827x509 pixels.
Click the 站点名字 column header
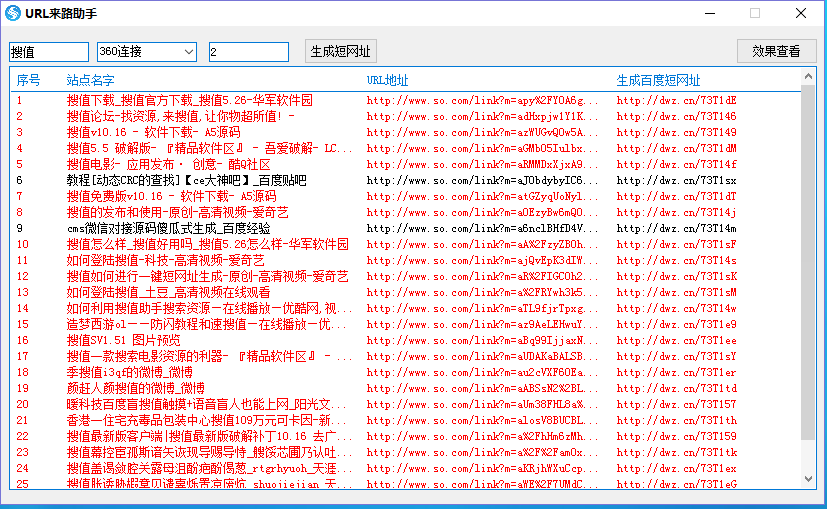point(91,80)
